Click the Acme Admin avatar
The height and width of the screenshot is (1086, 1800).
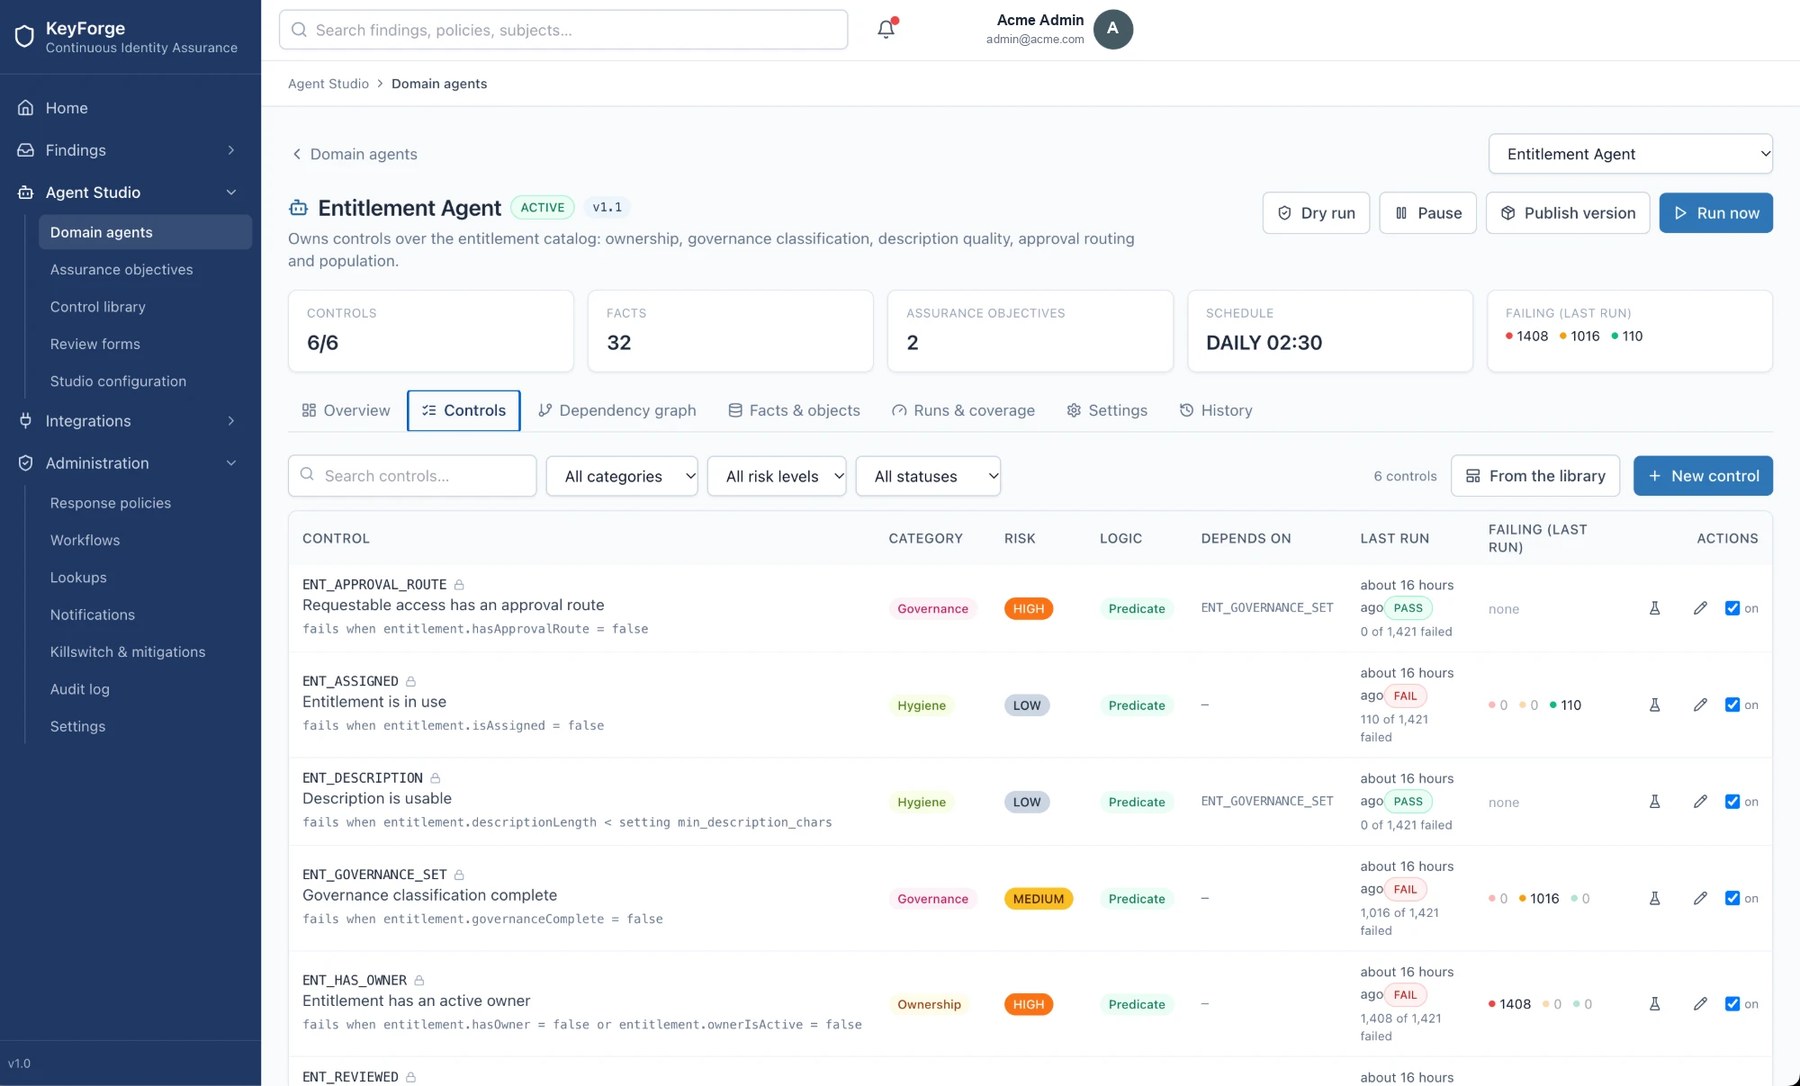click(1113, 29)
